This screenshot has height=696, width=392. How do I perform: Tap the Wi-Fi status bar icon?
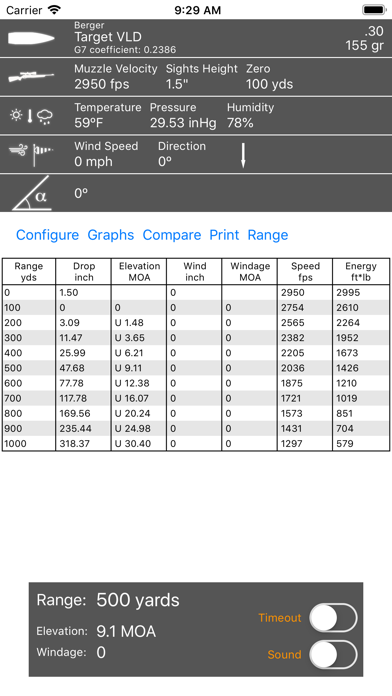coord(55,10)
